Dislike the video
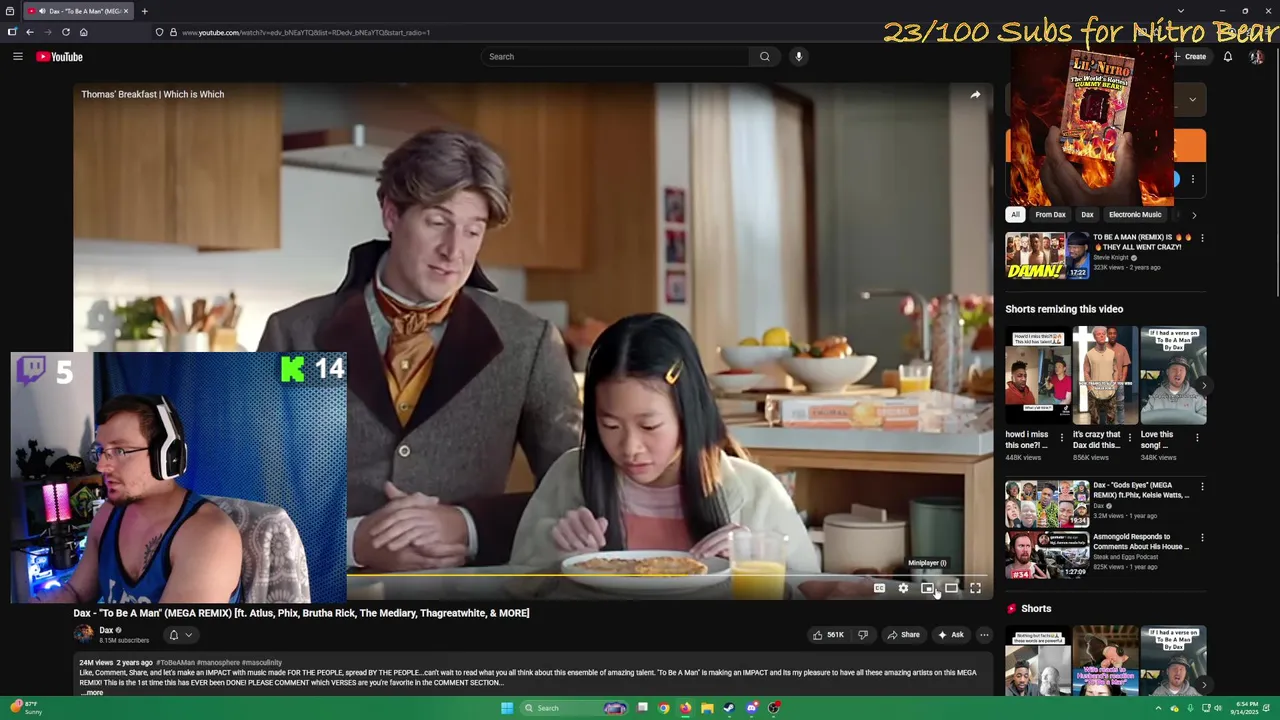The image size is (1280, 720). click(863, 635)
